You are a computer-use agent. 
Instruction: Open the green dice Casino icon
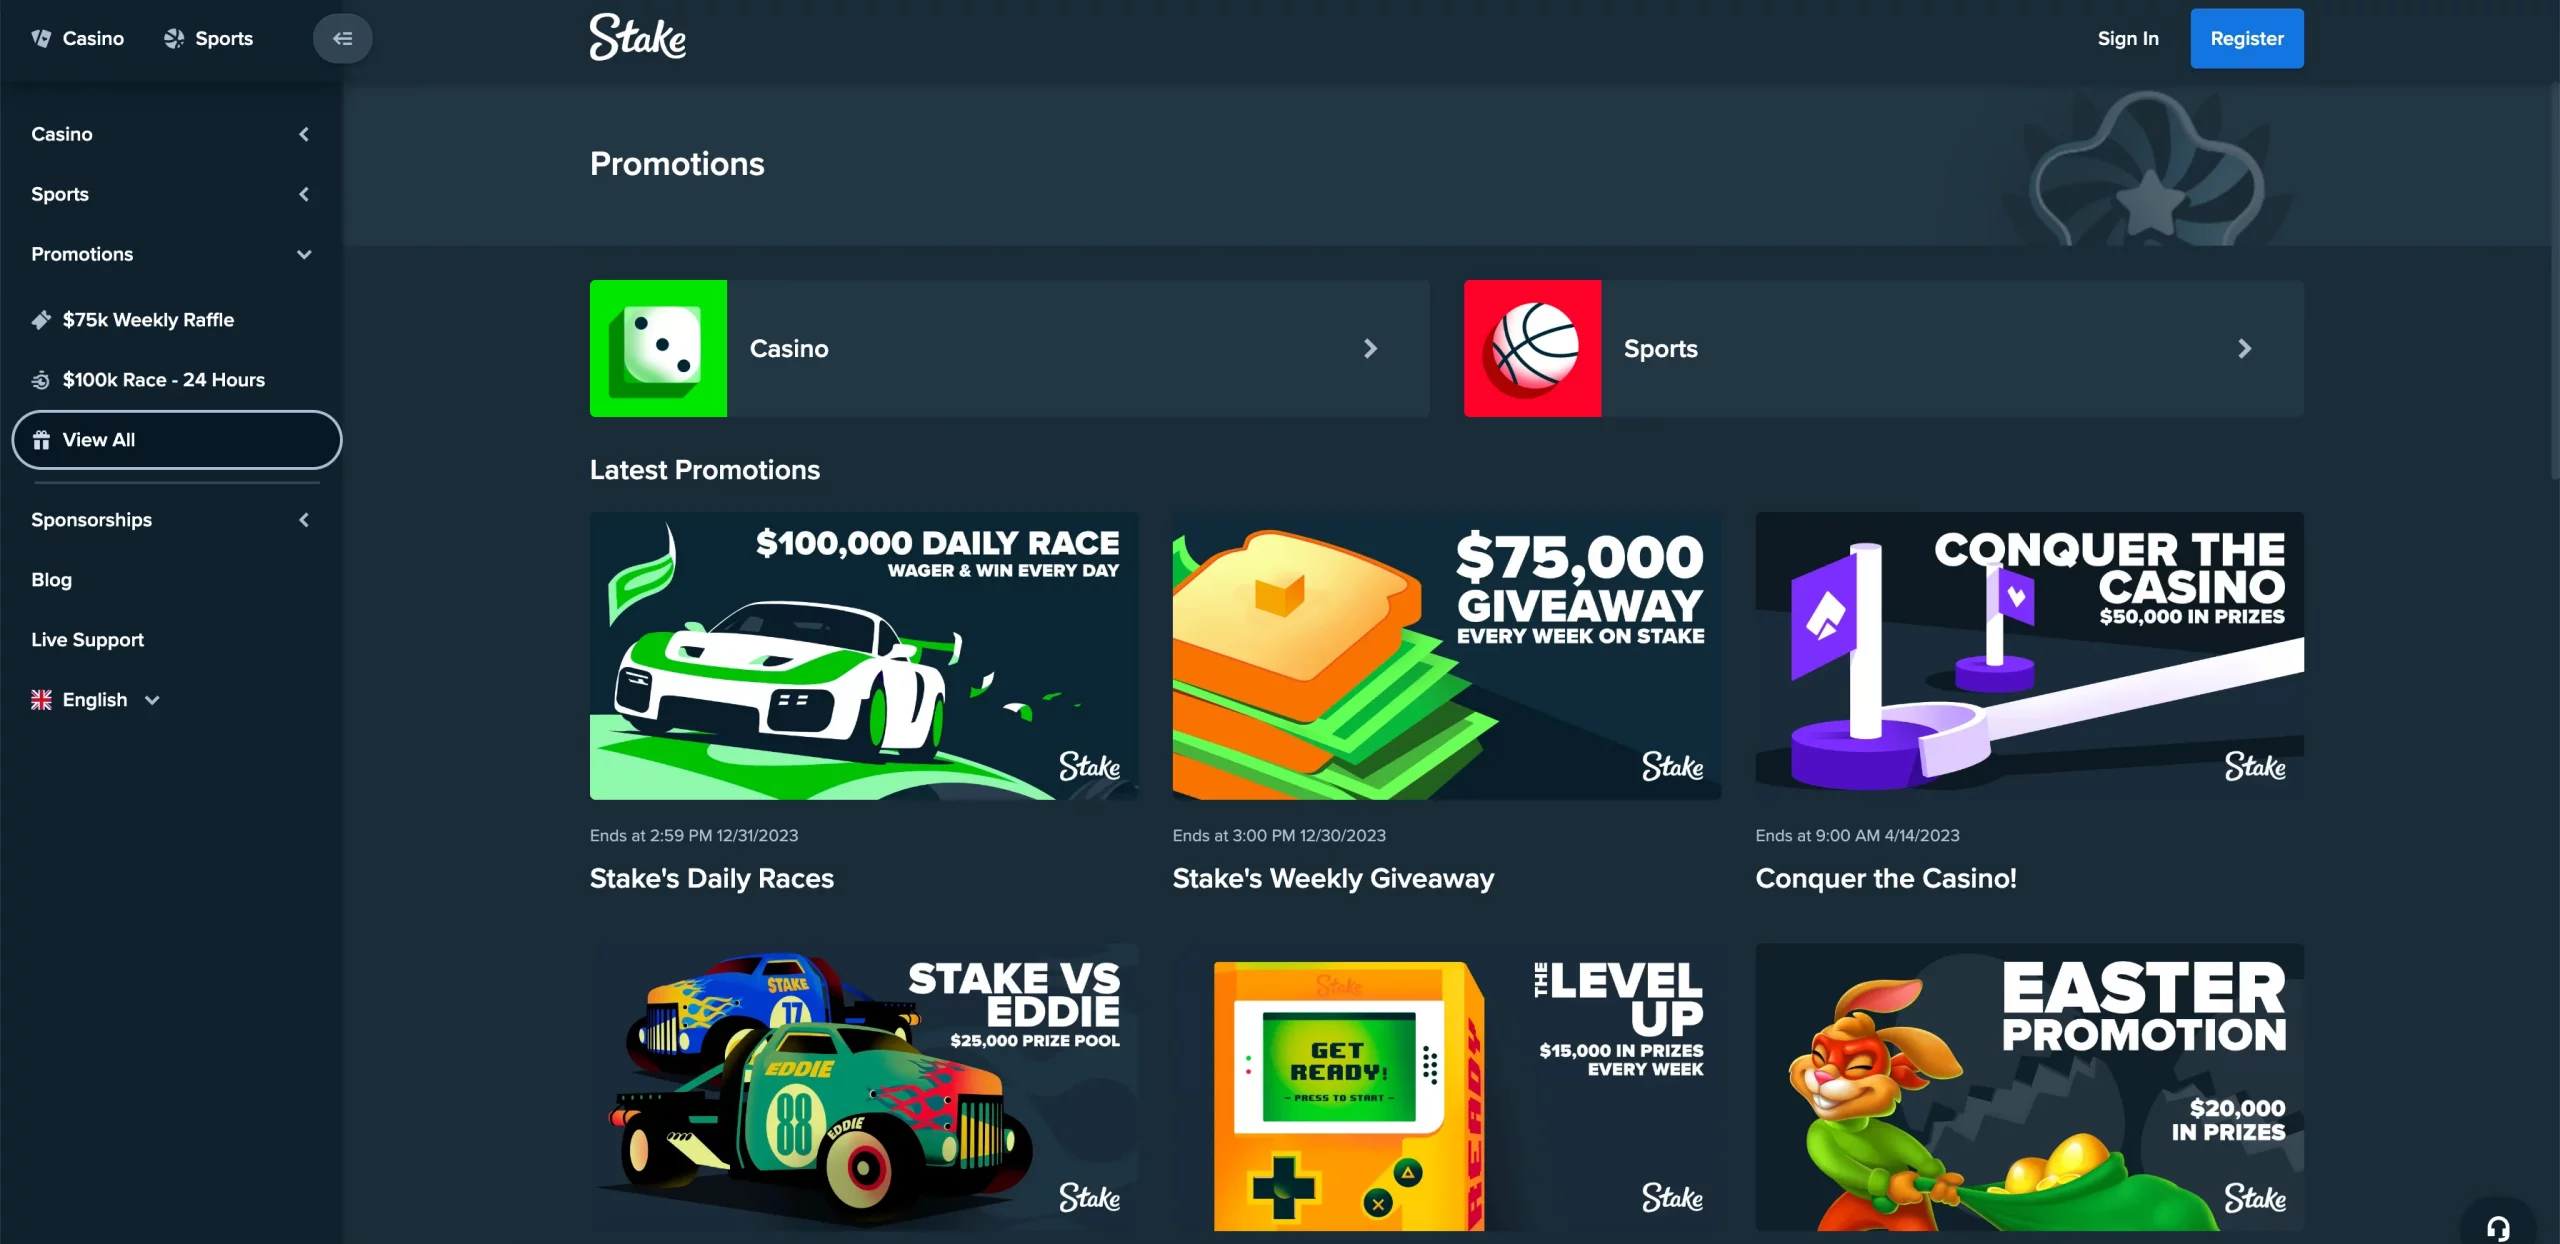tap(658, 348)
